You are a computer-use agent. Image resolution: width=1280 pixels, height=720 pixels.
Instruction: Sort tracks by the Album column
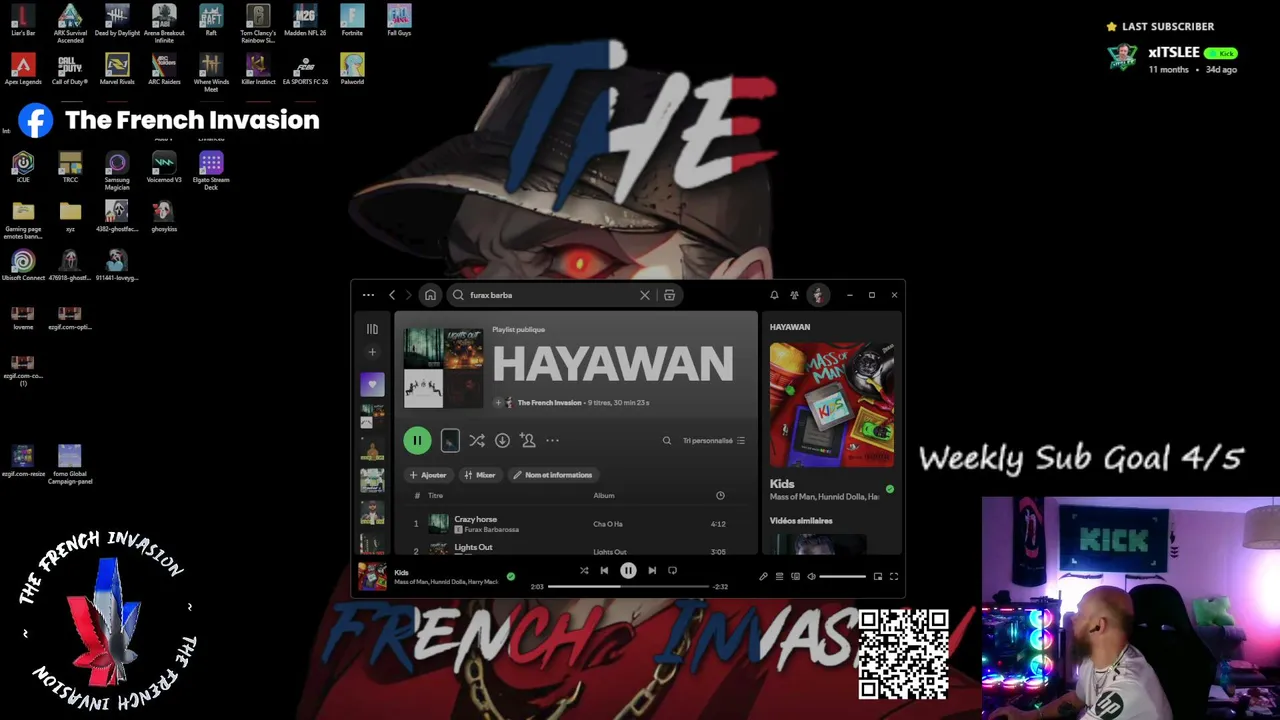[x=604, y=496]
